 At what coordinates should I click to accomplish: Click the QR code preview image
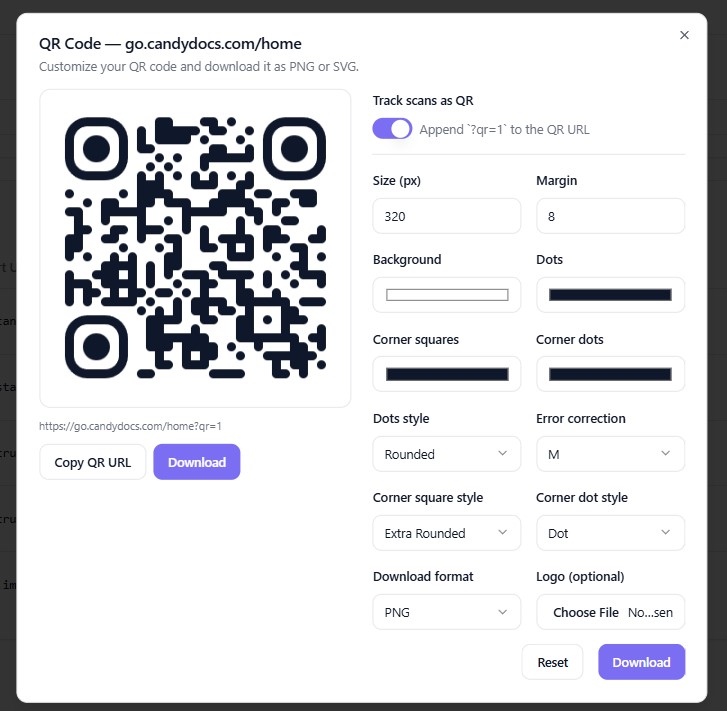click(x=195, y=248)
